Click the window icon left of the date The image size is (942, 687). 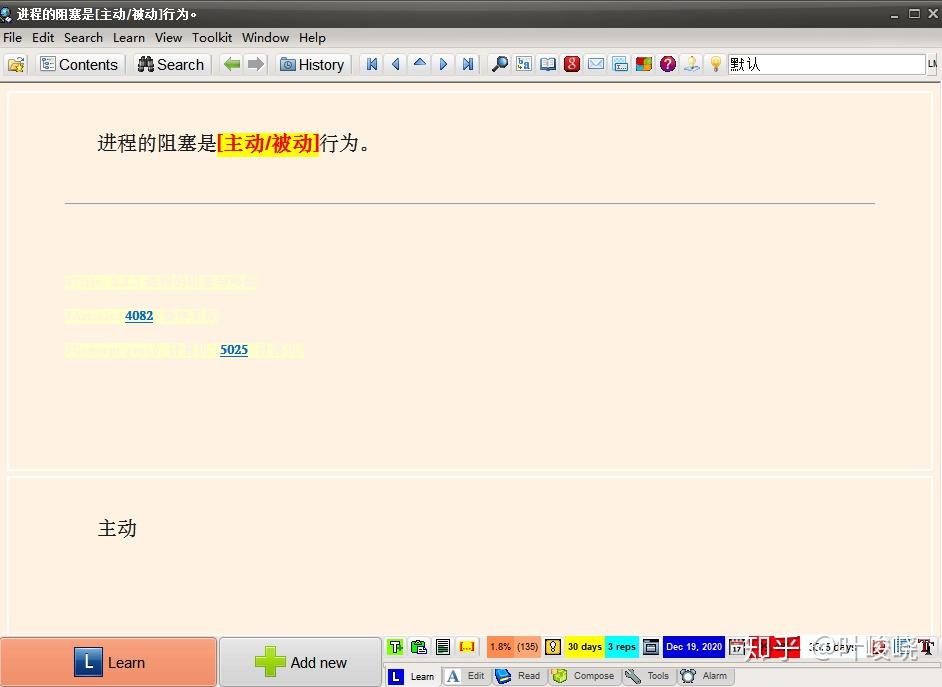click(x=651, y=646)
